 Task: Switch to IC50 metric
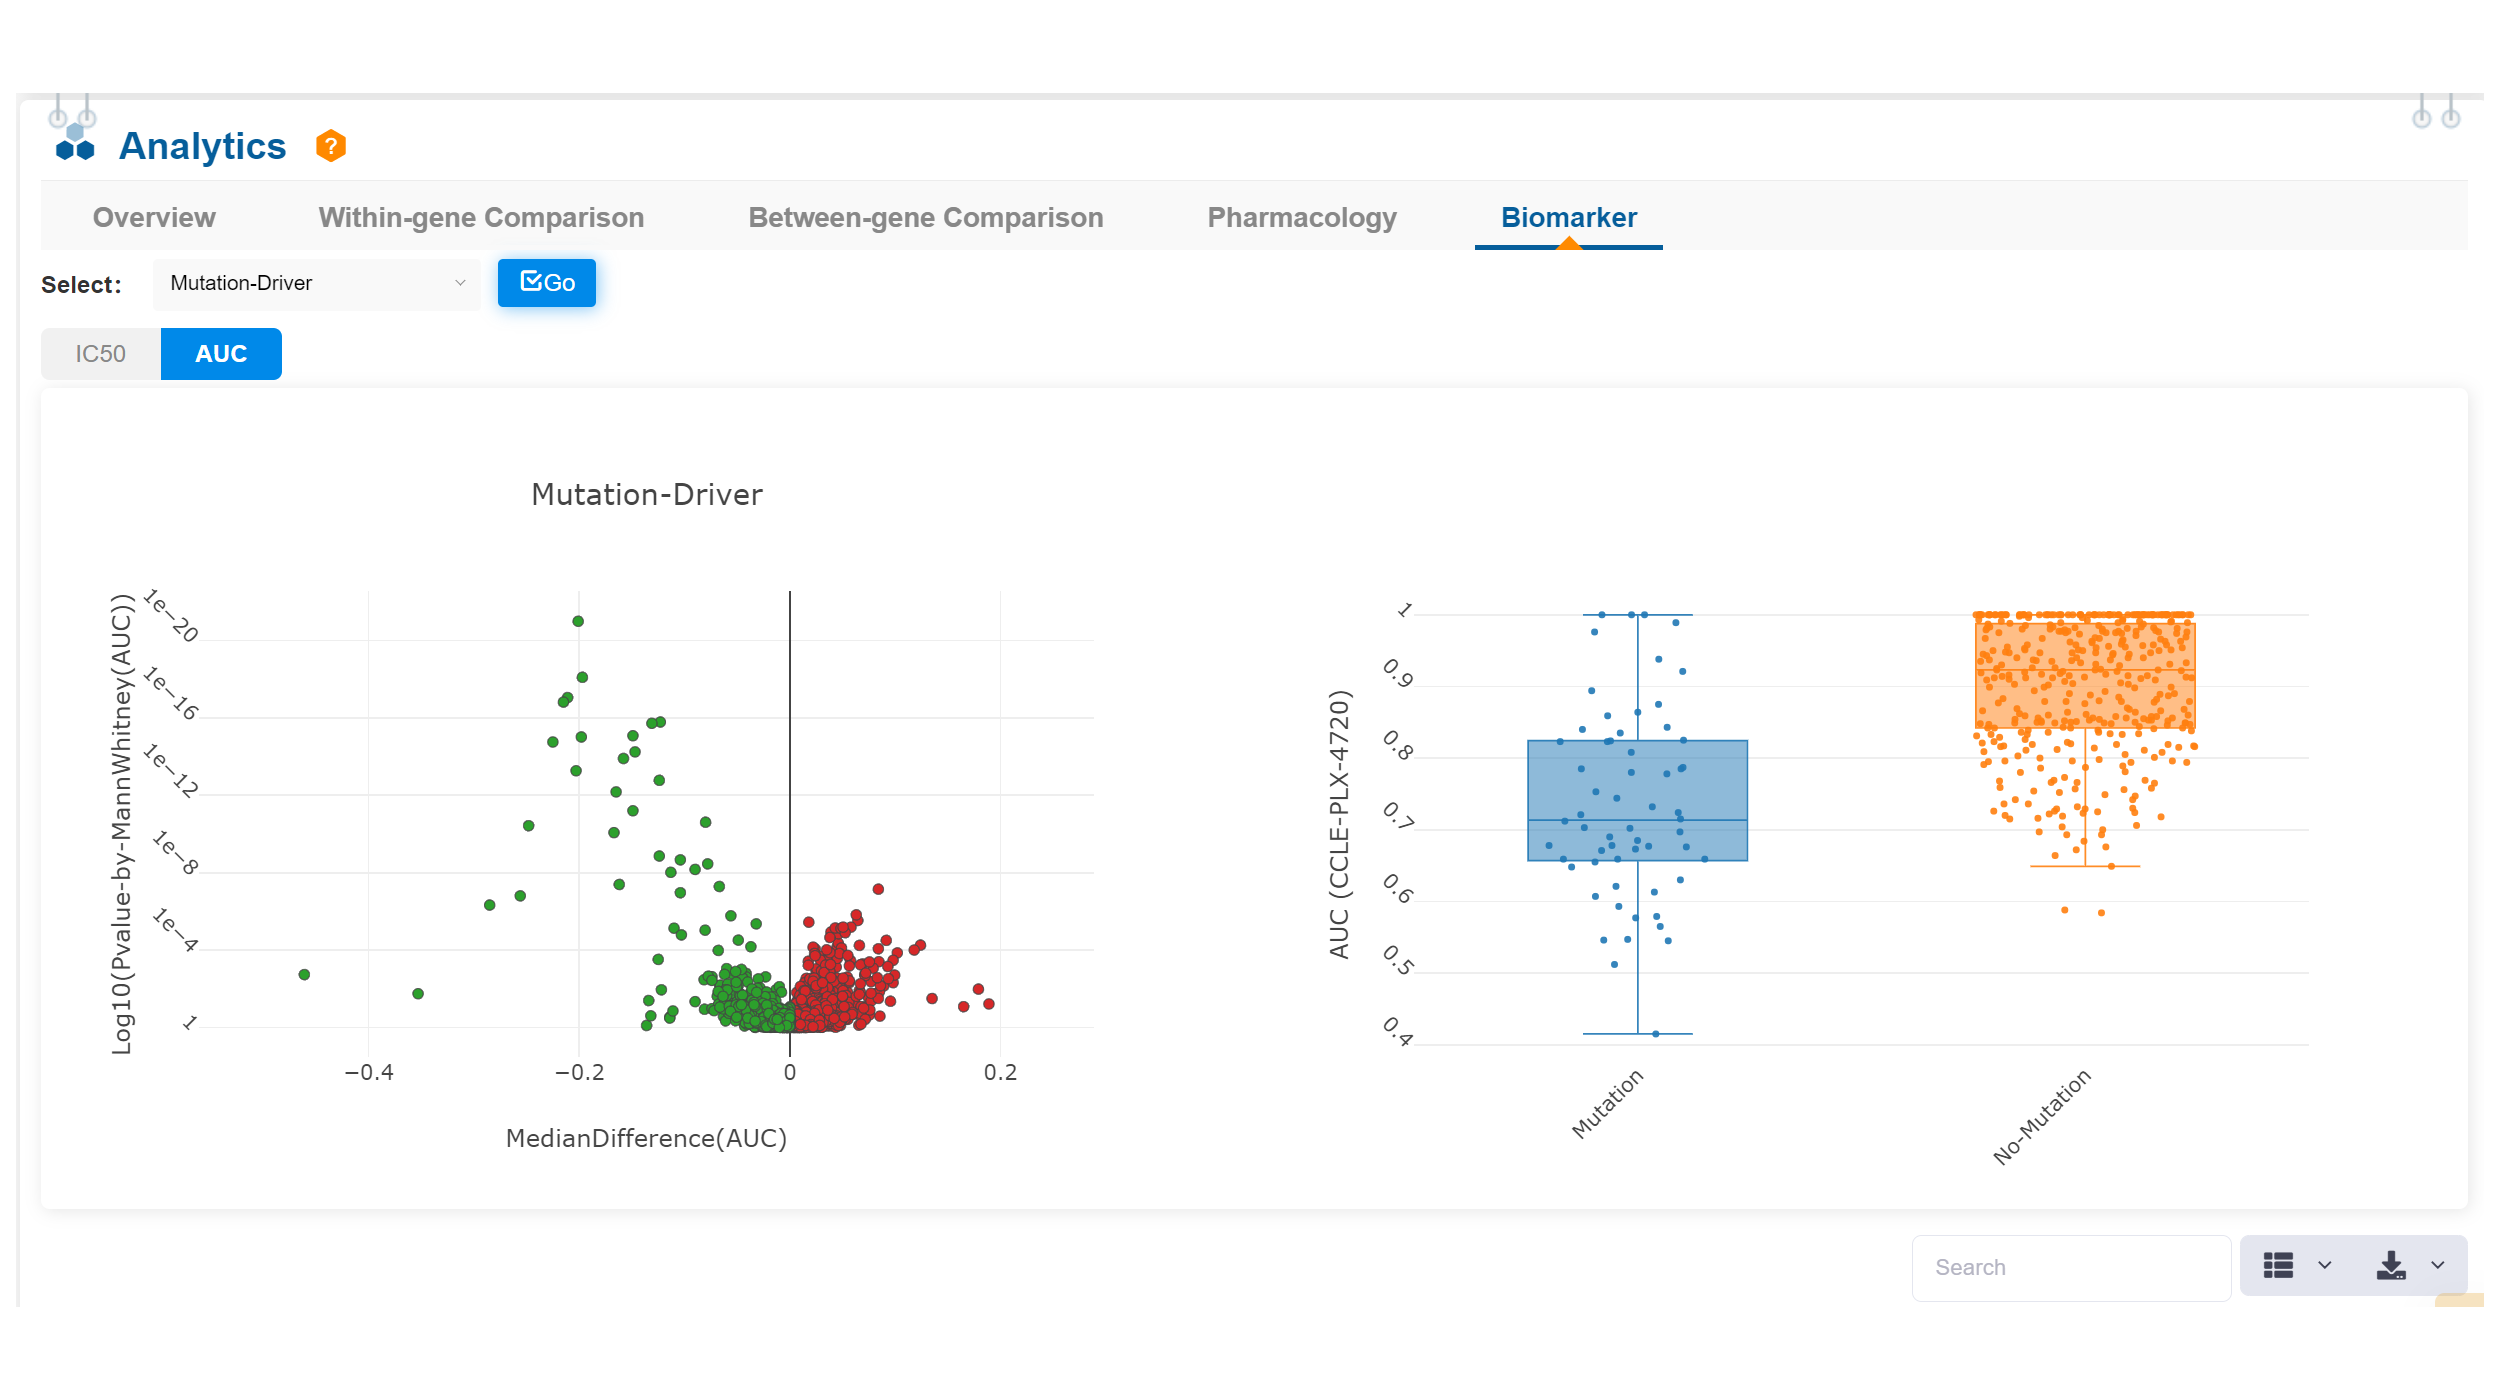[100, 354]
